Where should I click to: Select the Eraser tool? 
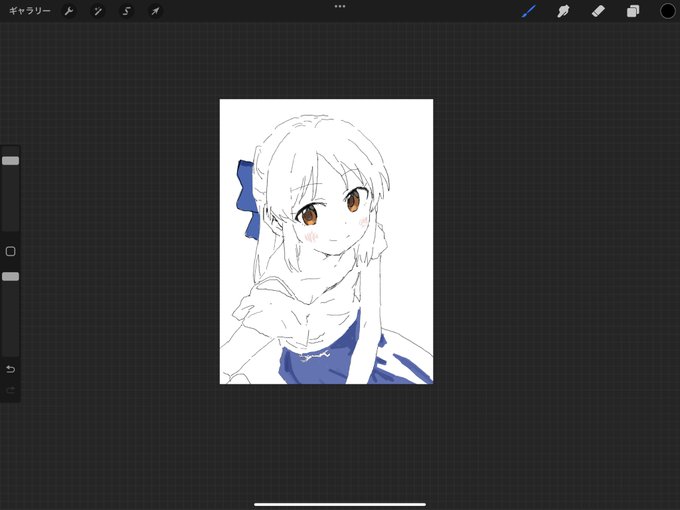coord(598,11)
